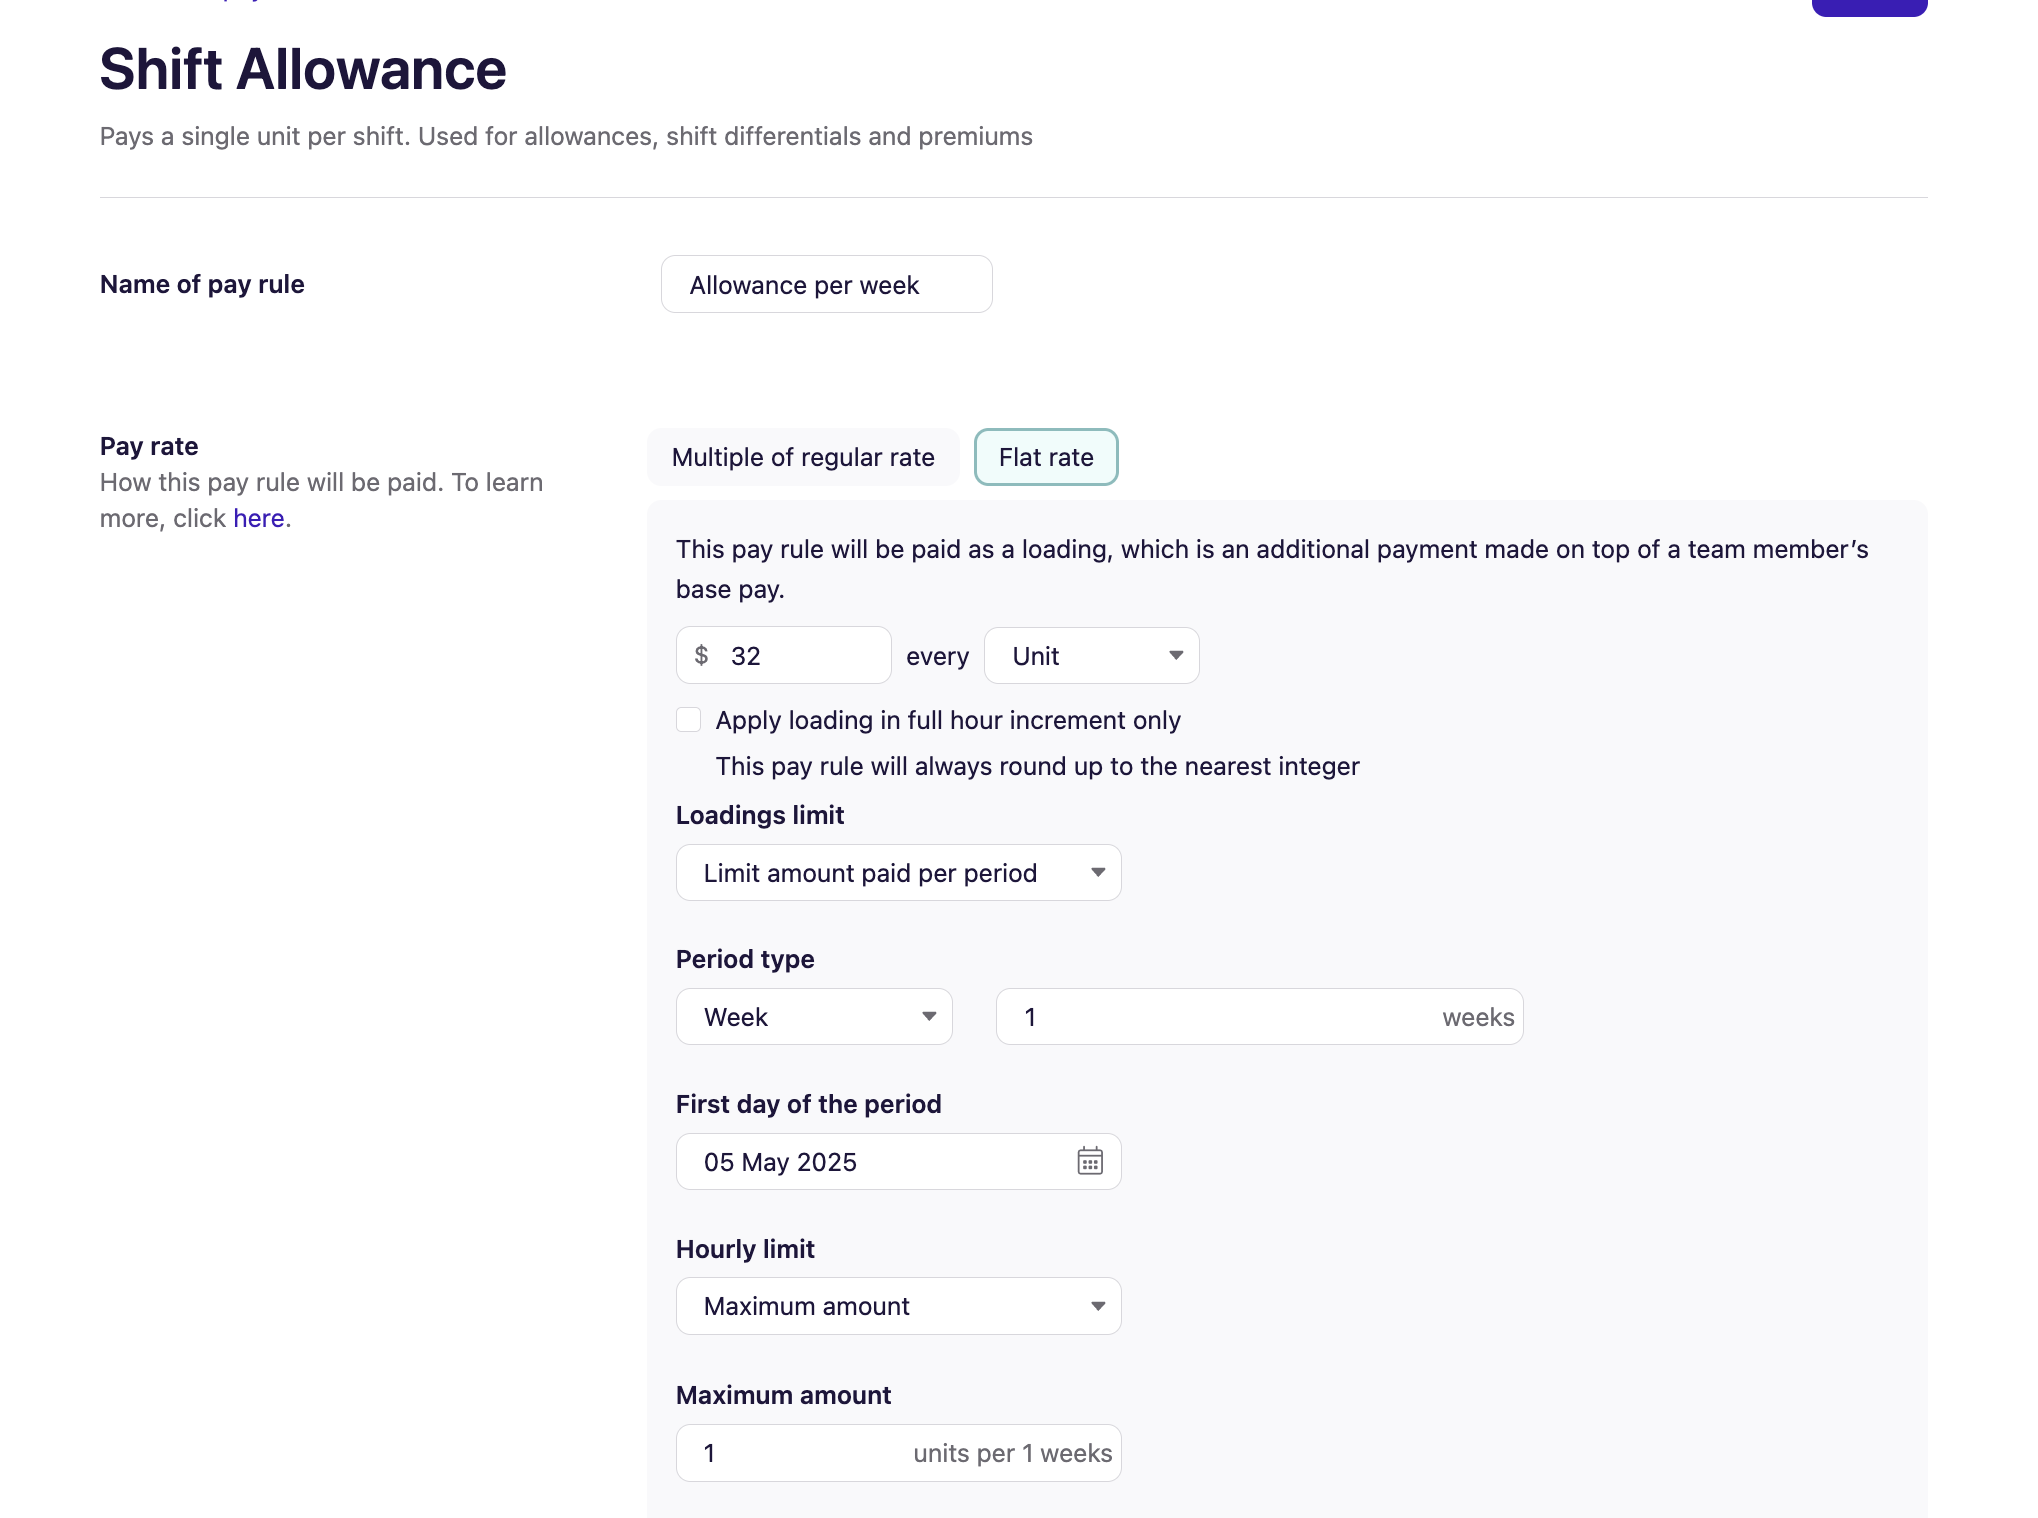Screen dimensions: 2038x1518
Task: Click the purple button at top right
Action: 1868,7
